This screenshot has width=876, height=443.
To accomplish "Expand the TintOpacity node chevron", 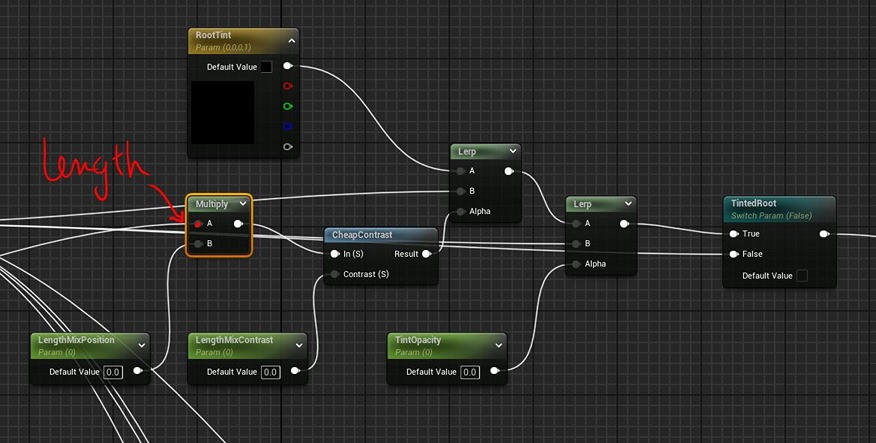I will point(498,345).
